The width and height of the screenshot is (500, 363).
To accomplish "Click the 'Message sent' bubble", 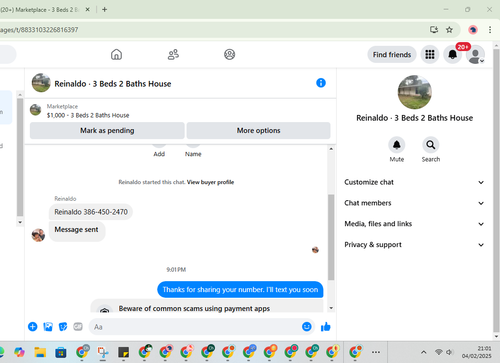I will pyautogui.click(x=77, y=230).
